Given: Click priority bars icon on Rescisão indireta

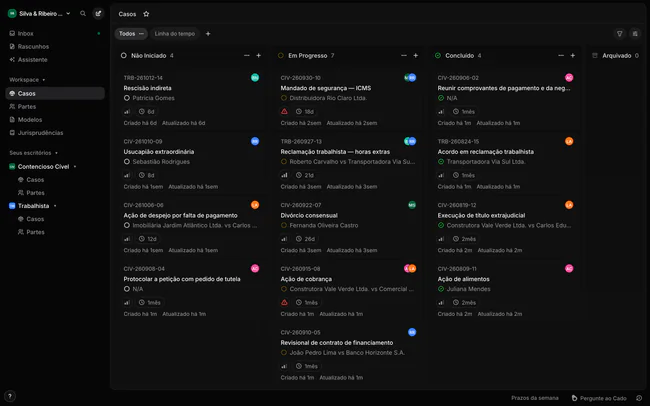Looking at the screenshot, I should pyautogui.click(x=127, y=112).
